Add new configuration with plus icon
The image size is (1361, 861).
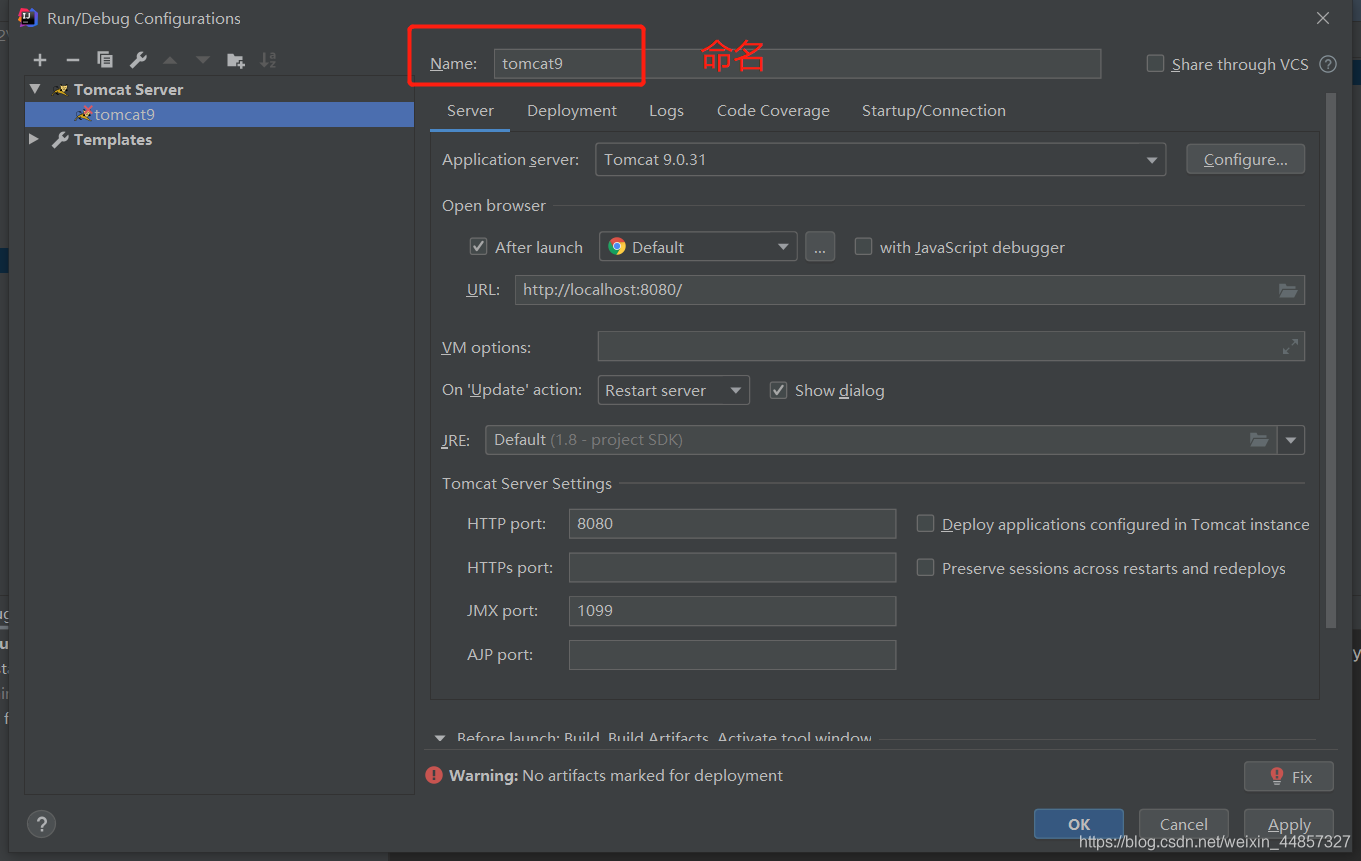40,61
